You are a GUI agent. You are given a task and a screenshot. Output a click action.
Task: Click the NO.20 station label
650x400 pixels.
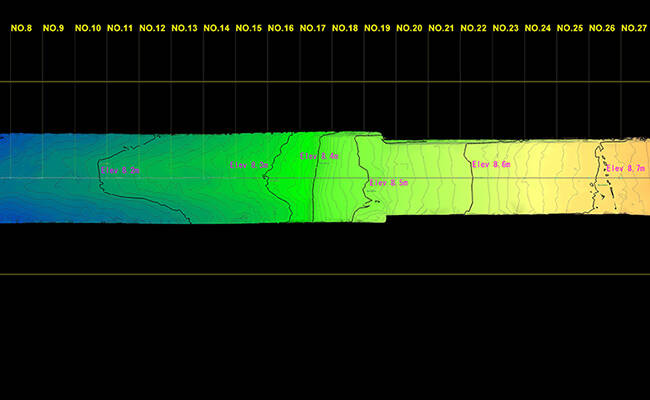click(409, 29)
